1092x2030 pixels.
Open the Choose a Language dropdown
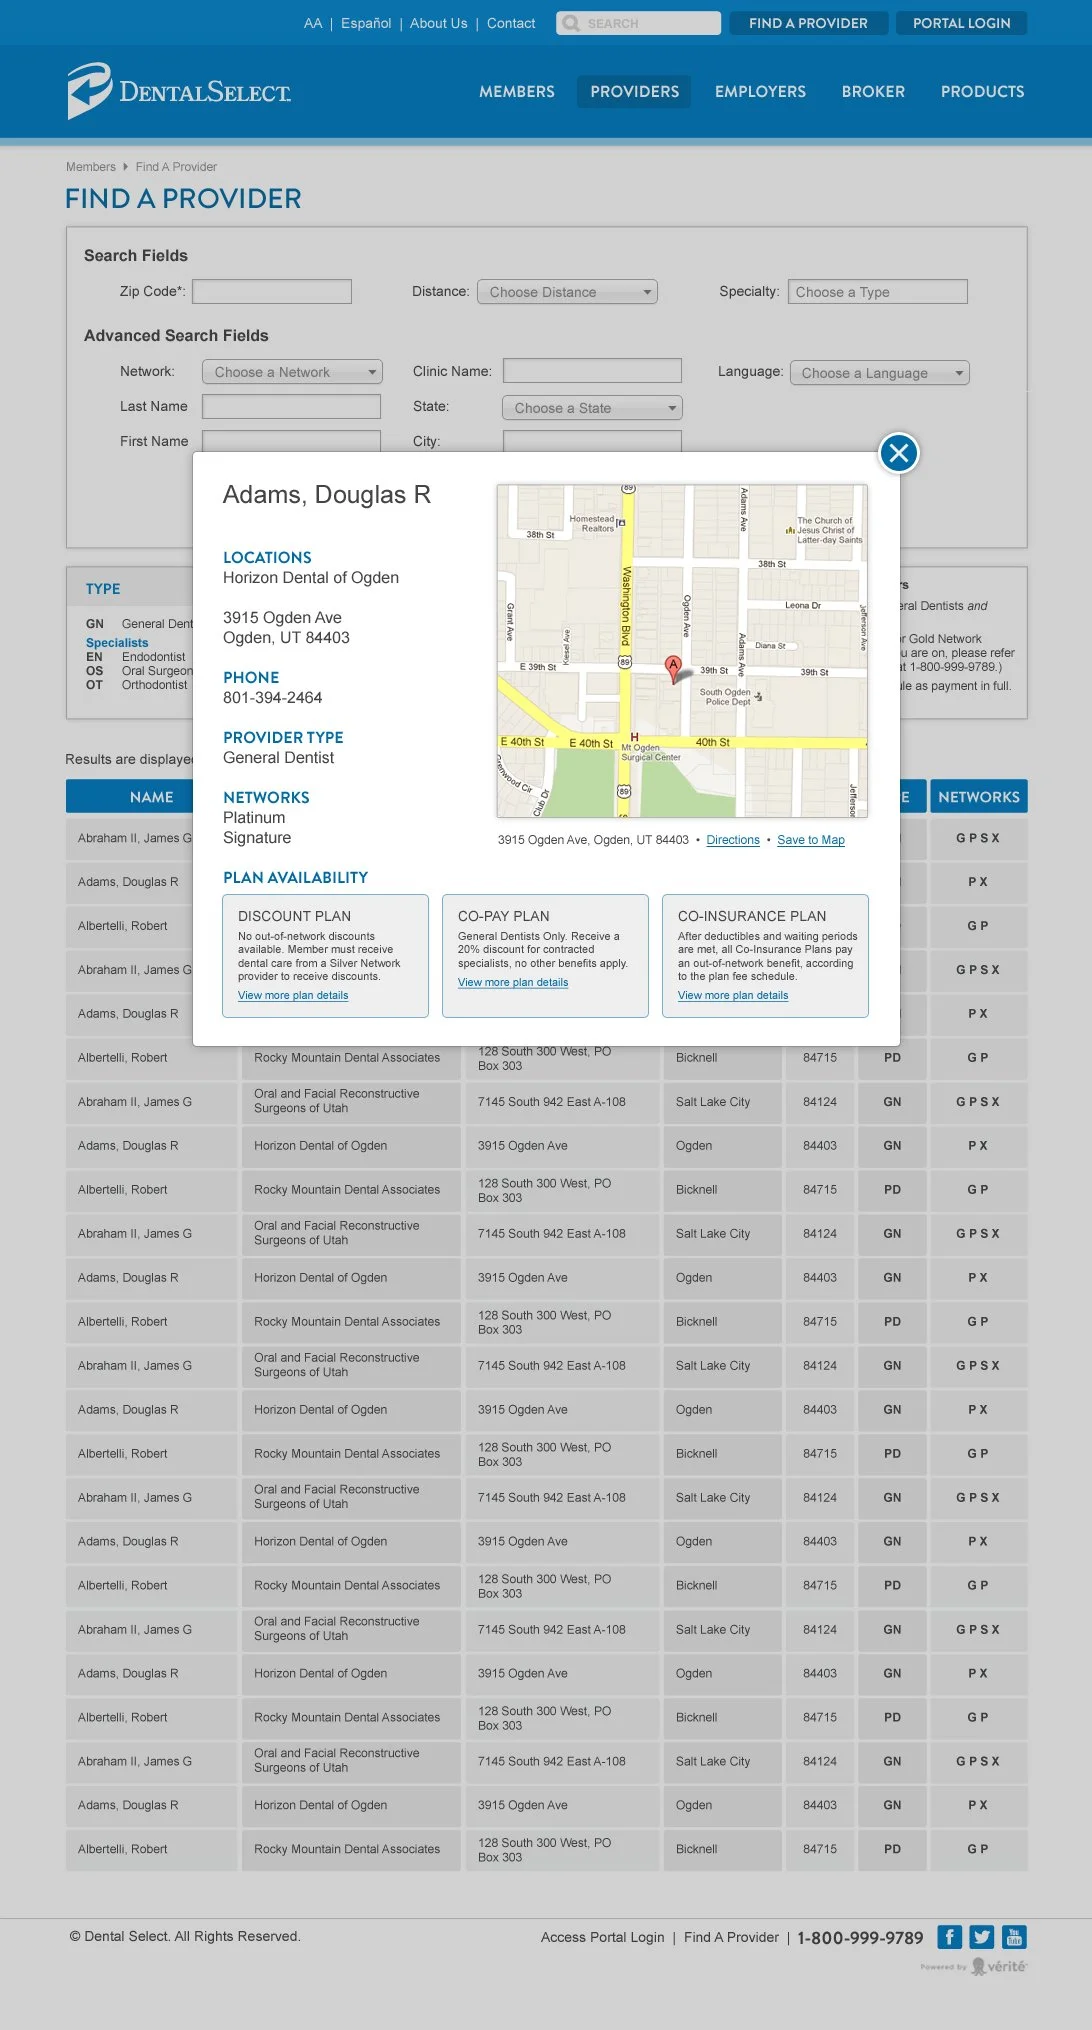click(880, 373)
